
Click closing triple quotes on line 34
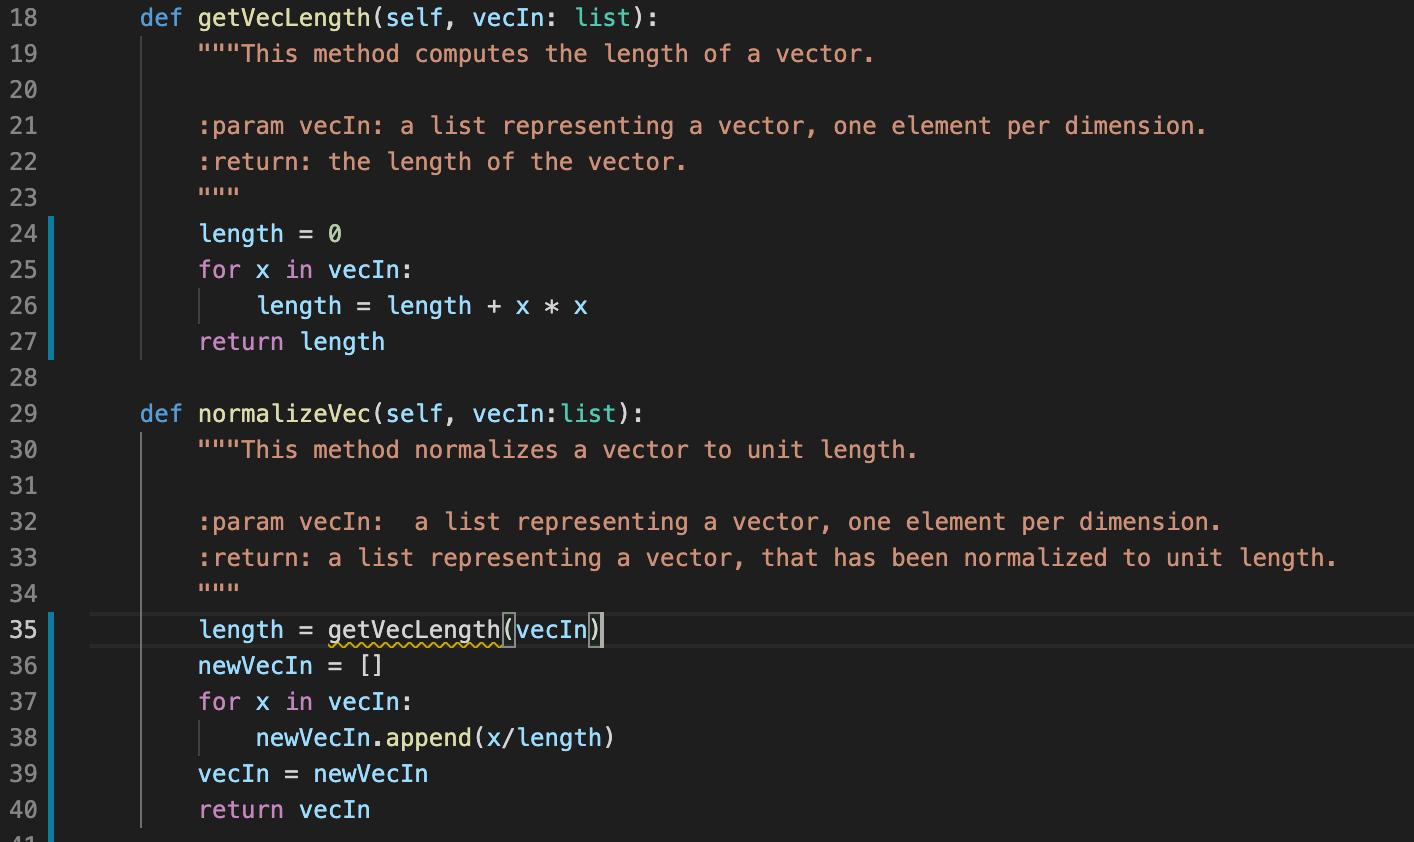[x=219, y=590]
